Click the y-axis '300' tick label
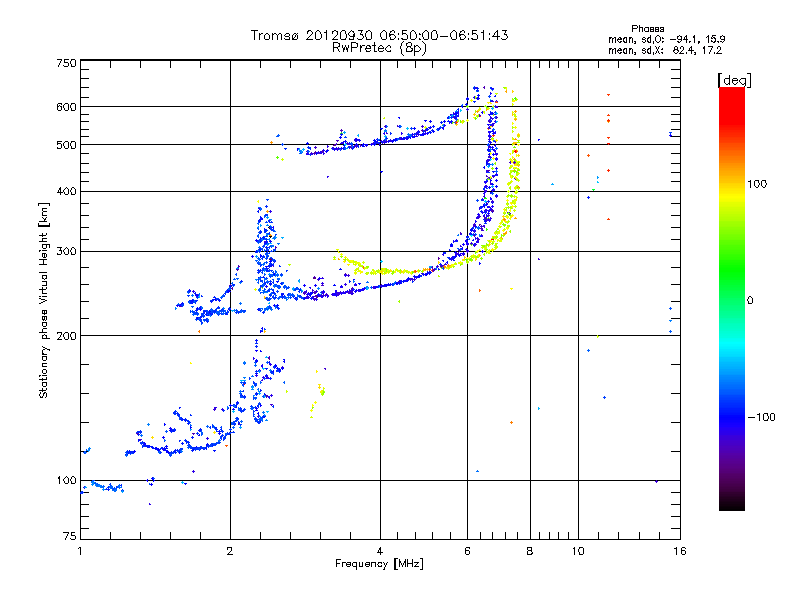The height and width of the screenshot is (600, 800). click(66, 252)
